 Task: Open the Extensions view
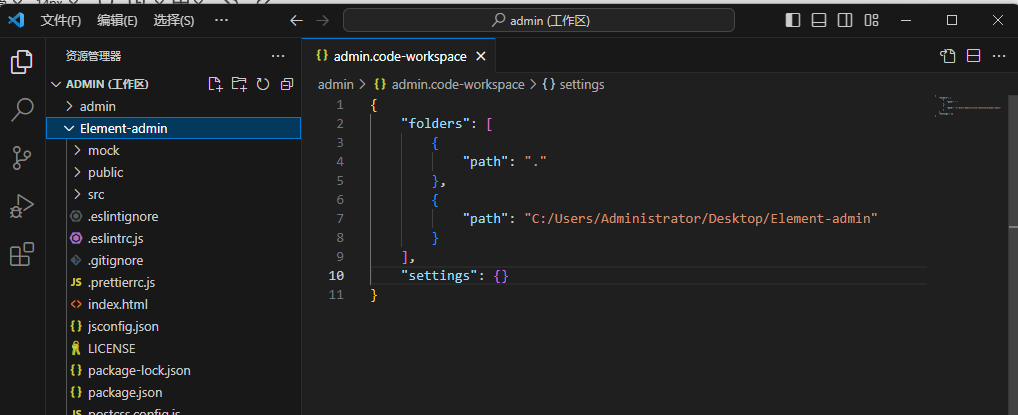click(22, 255)
